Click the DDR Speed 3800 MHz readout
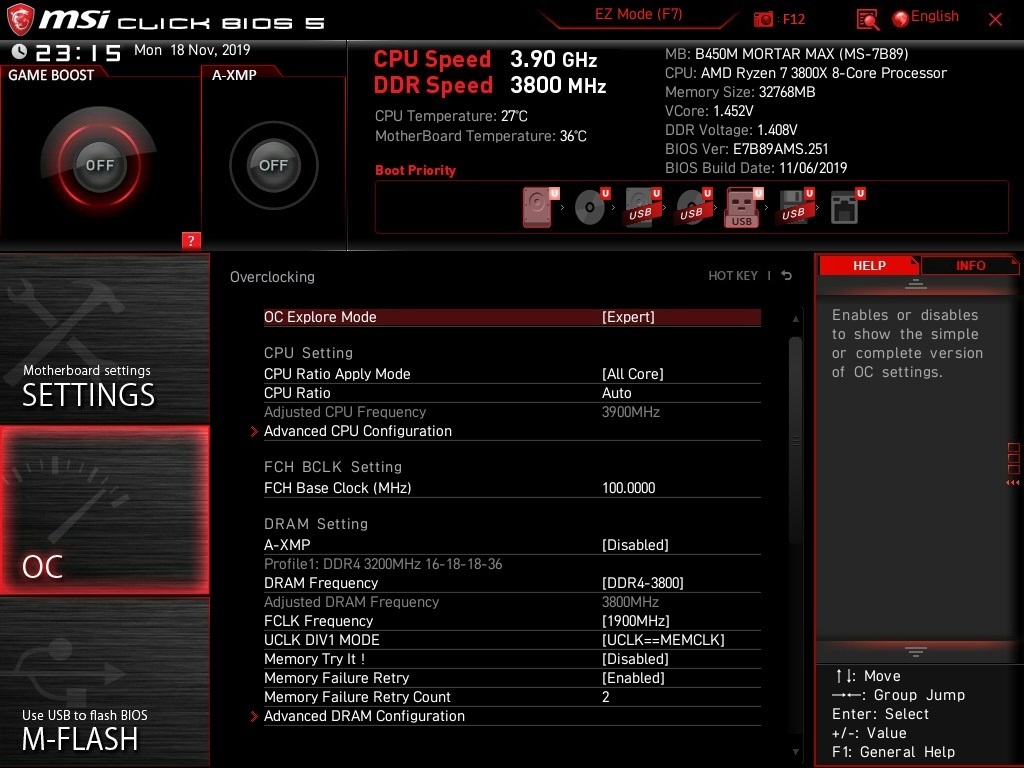The image size is (1024, 768). click(x=490, y=86)
